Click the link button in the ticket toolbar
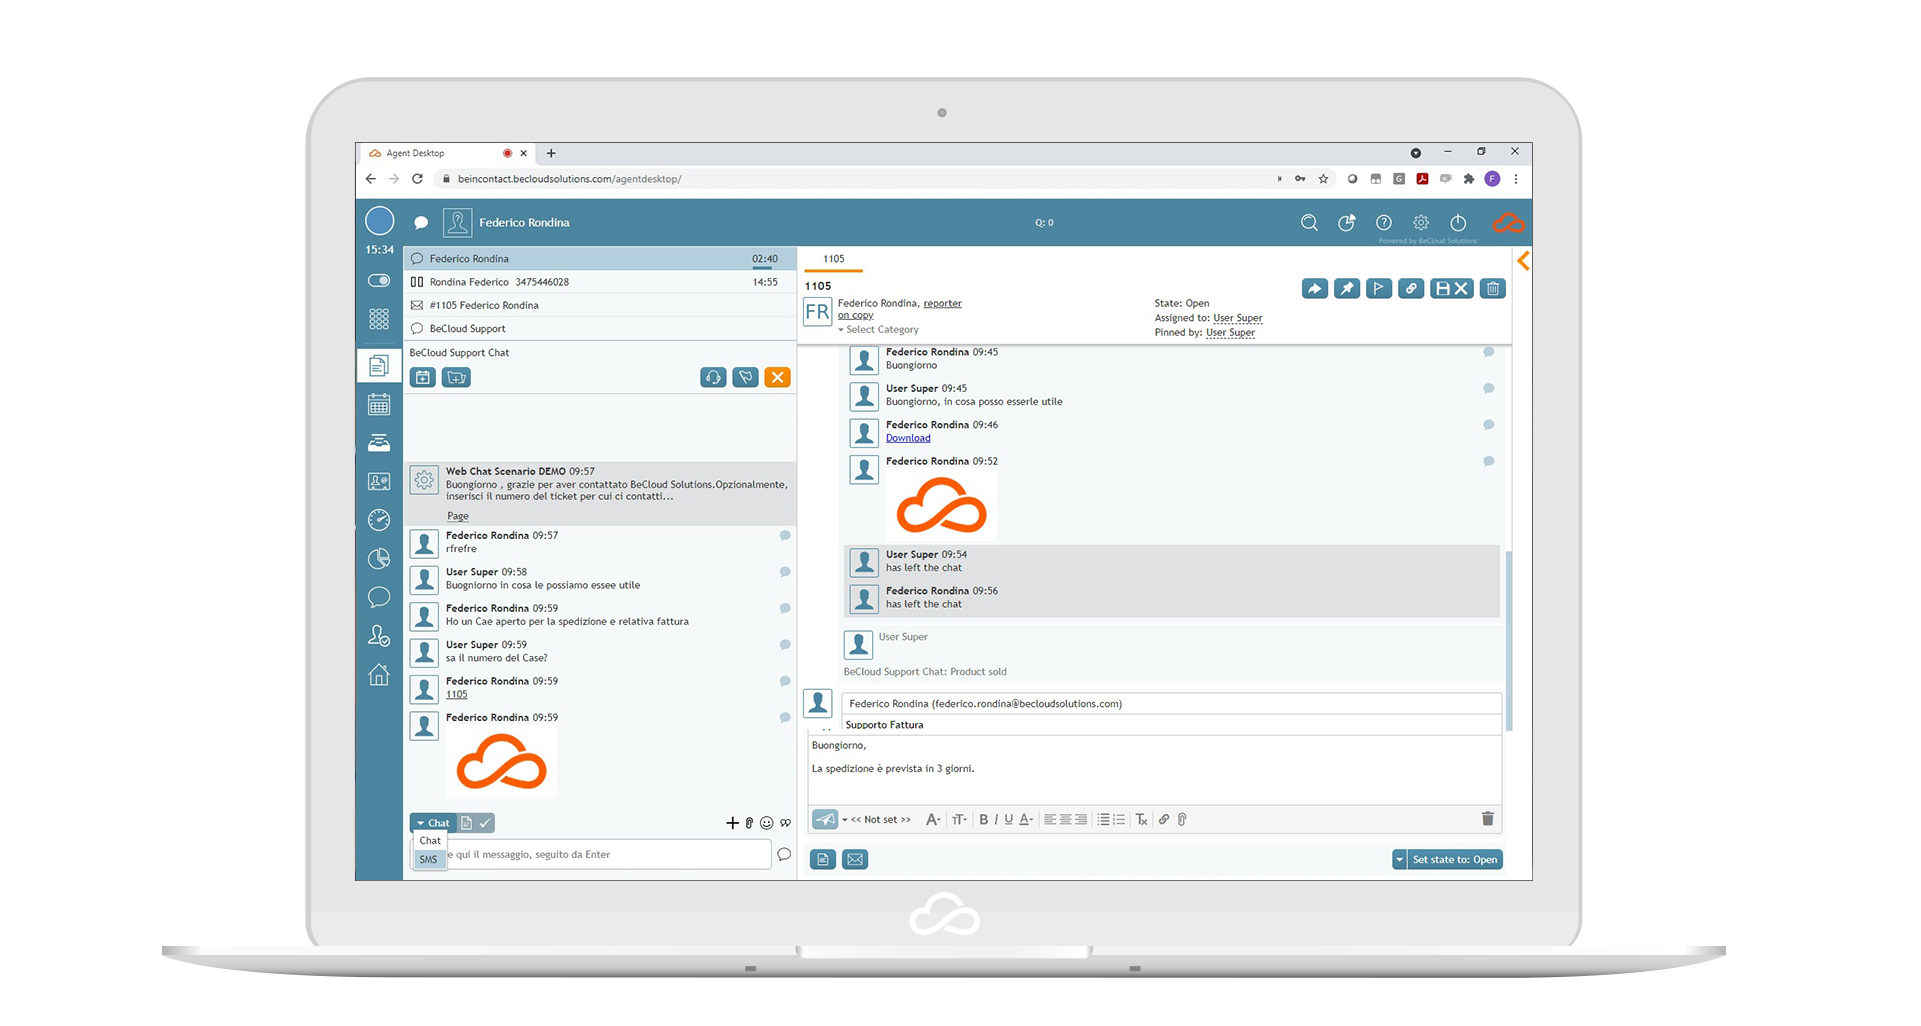 coord(1411,289)
